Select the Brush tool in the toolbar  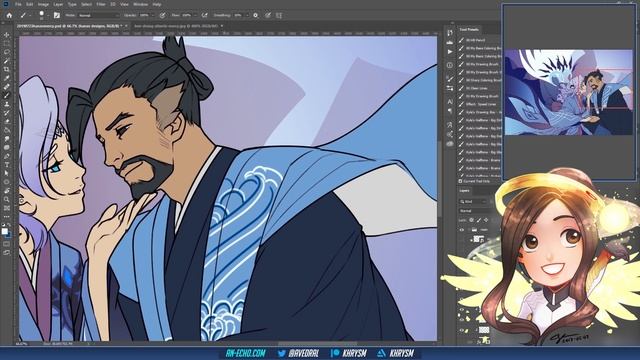click(x=7, y=96)
